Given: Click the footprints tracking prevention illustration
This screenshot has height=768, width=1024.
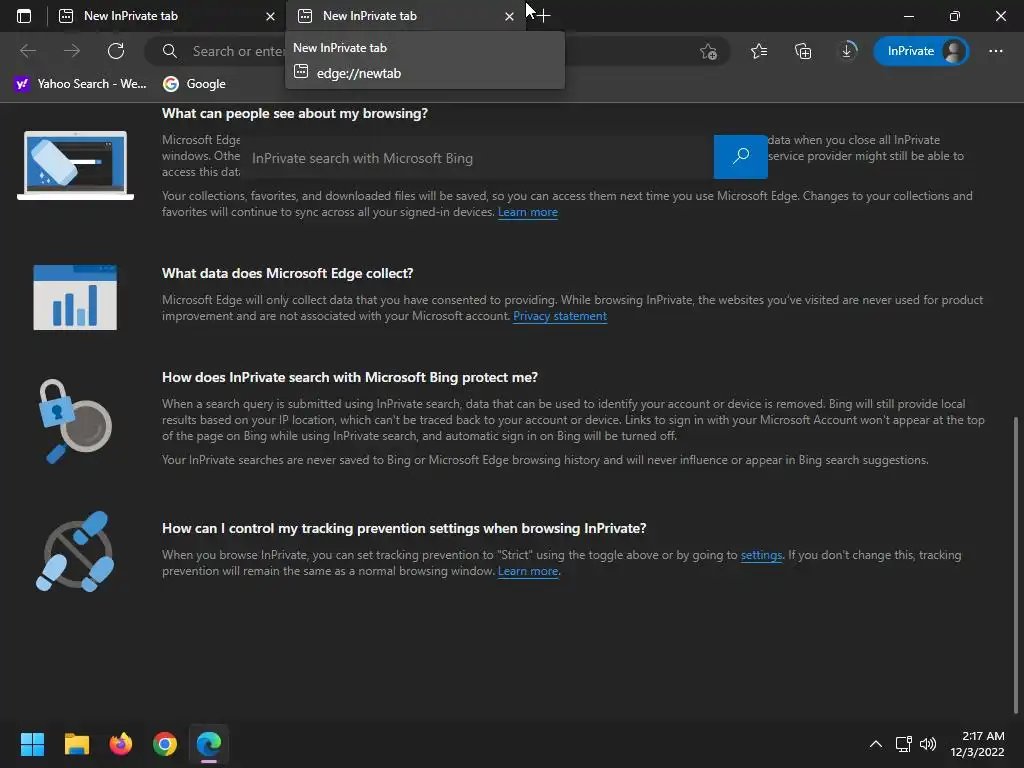Looking at the screenshot, I should 76,552.
